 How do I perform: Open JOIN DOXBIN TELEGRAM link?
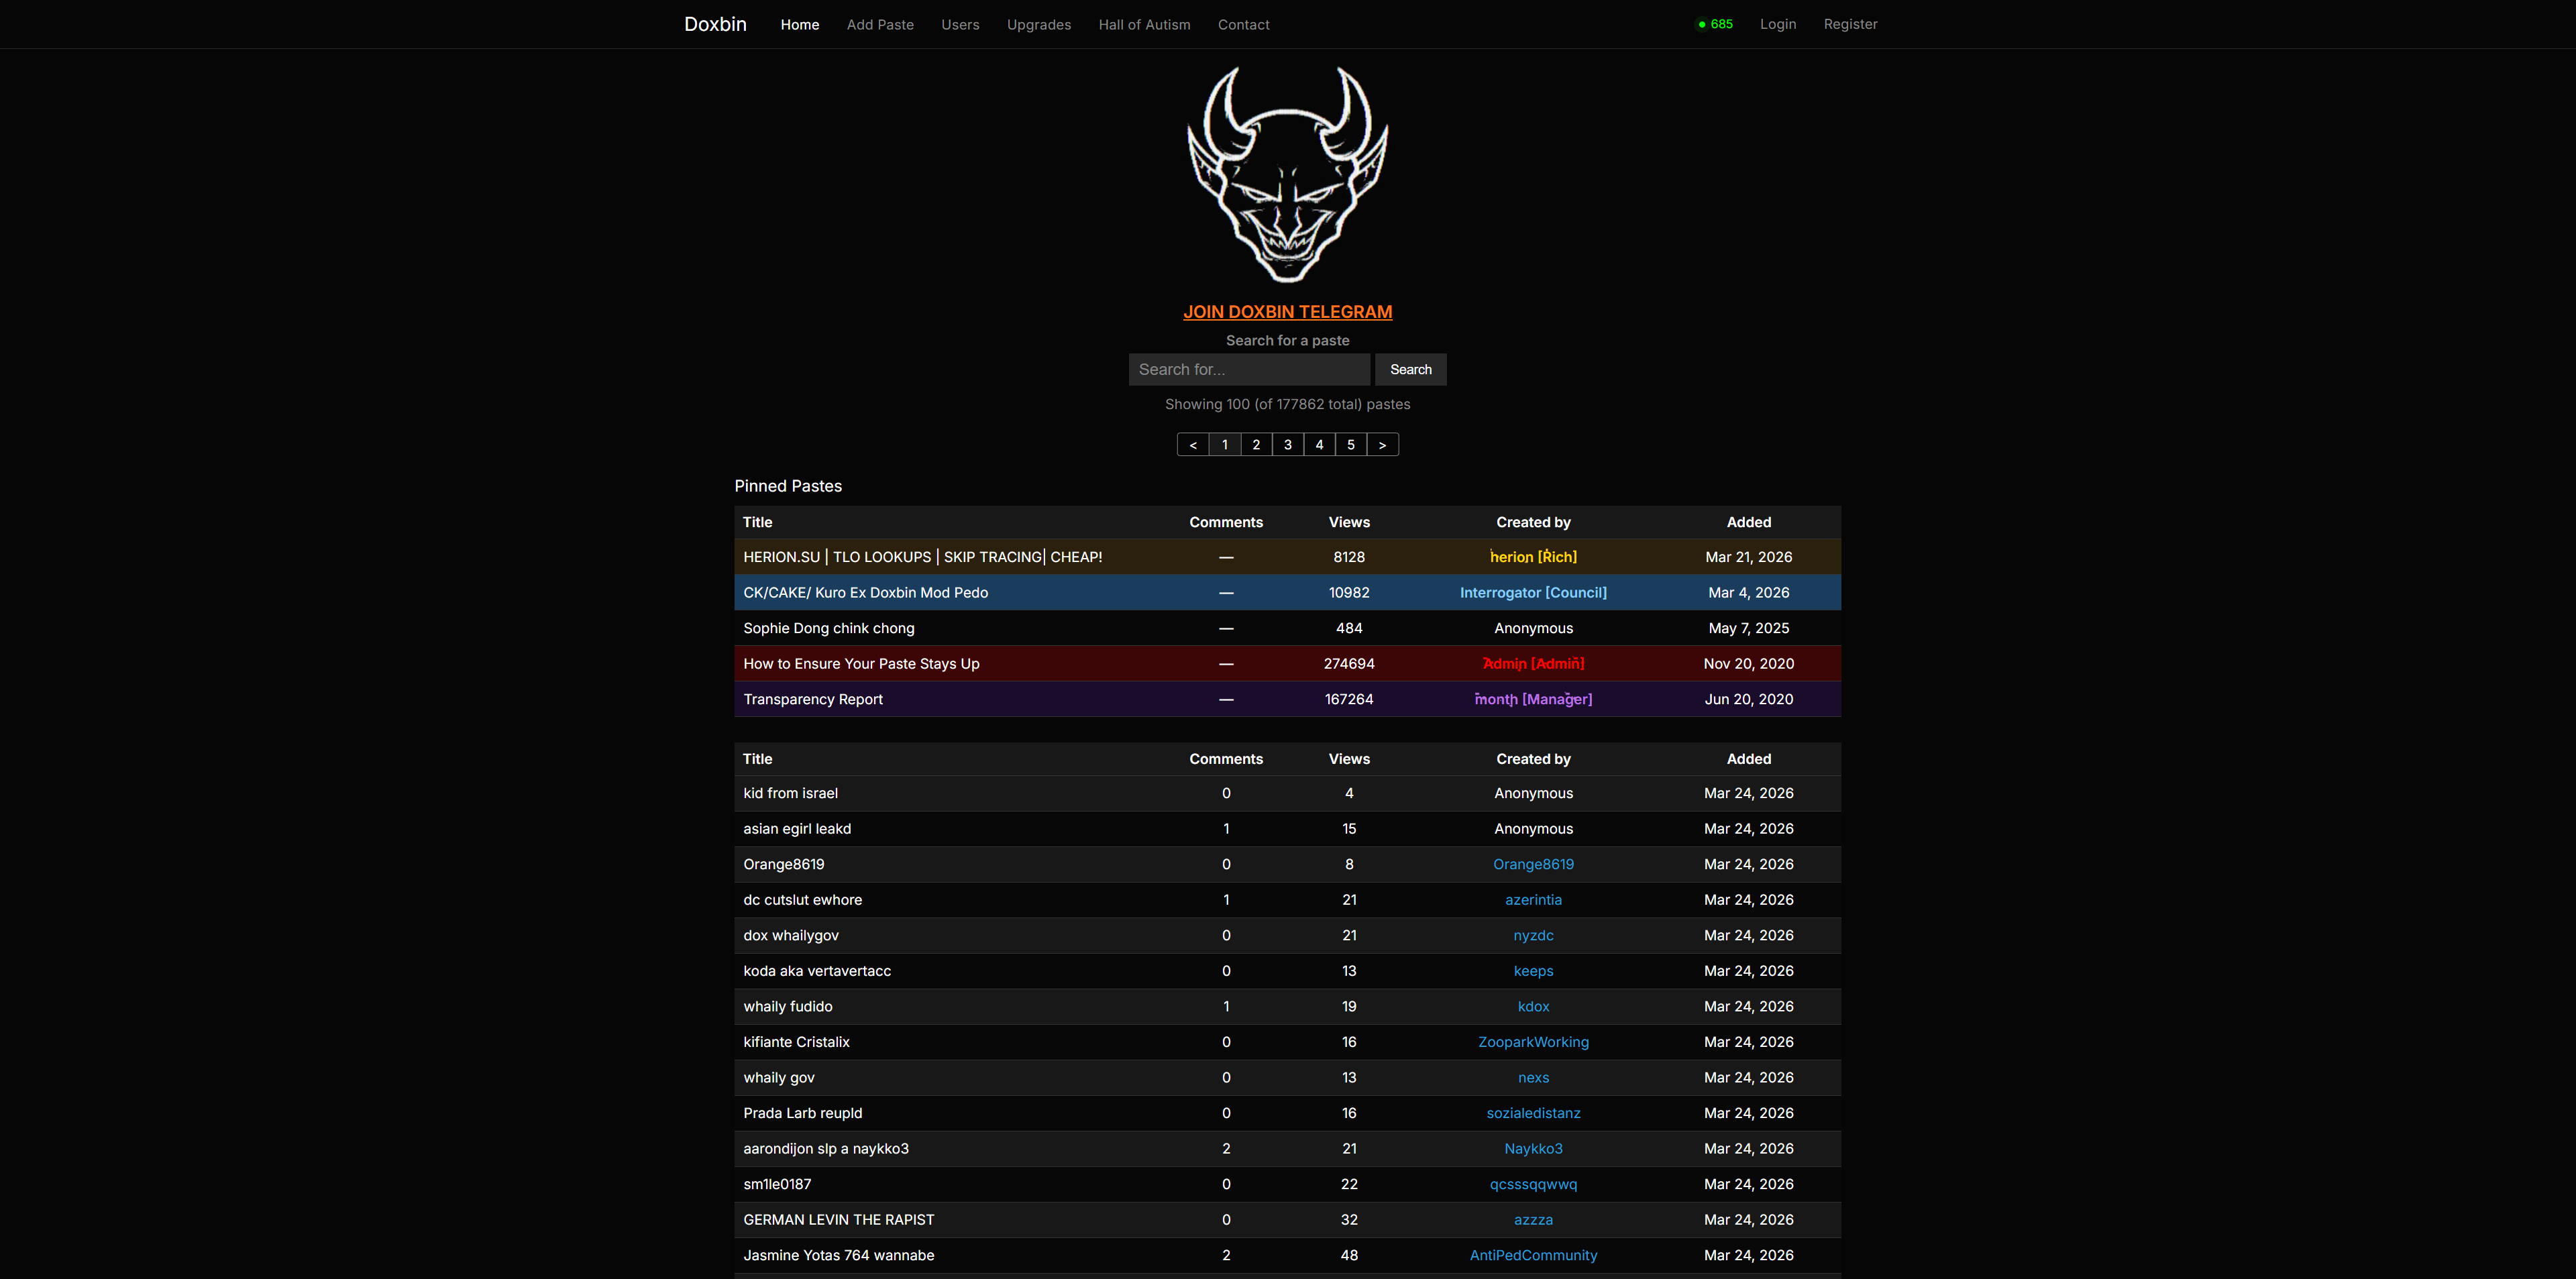tap(1287, 311)
